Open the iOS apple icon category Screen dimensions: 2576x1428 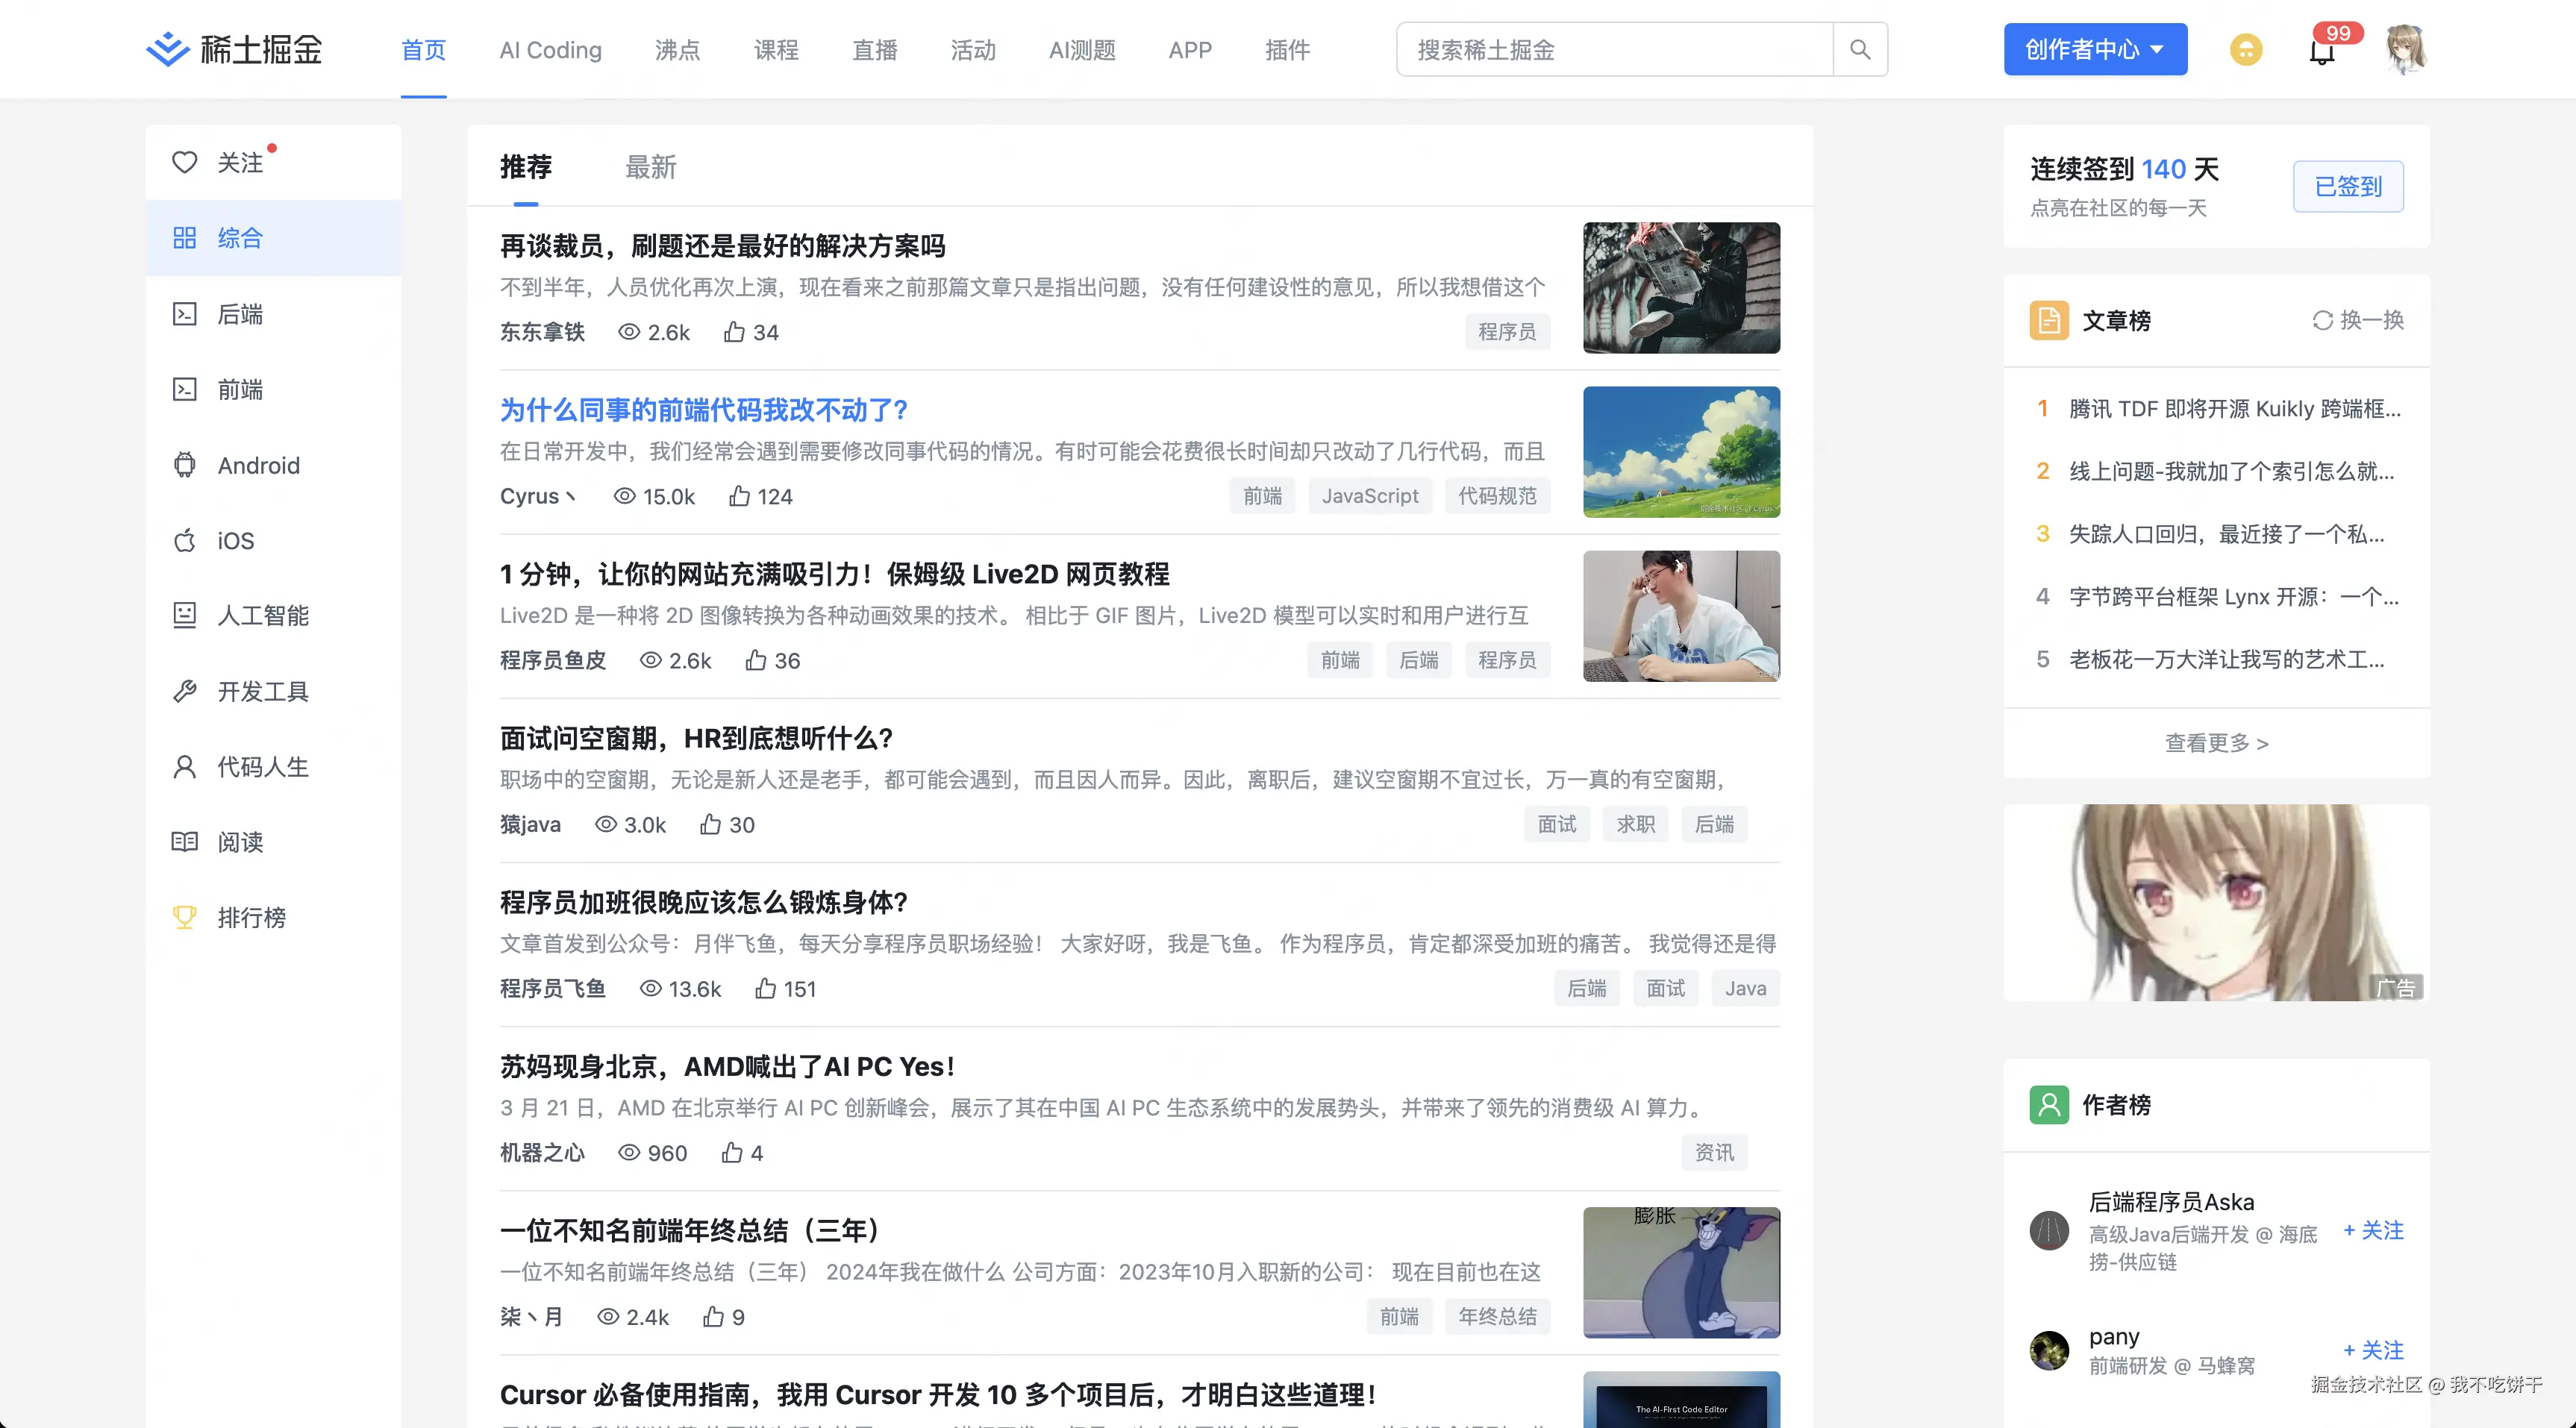pyautogui.click(x=185, y=540)
